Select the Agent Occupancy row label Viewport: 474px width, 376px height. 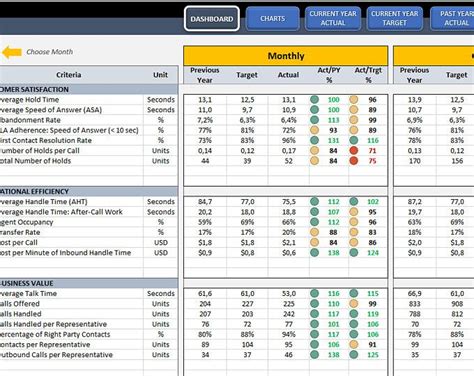coord(27,222)
